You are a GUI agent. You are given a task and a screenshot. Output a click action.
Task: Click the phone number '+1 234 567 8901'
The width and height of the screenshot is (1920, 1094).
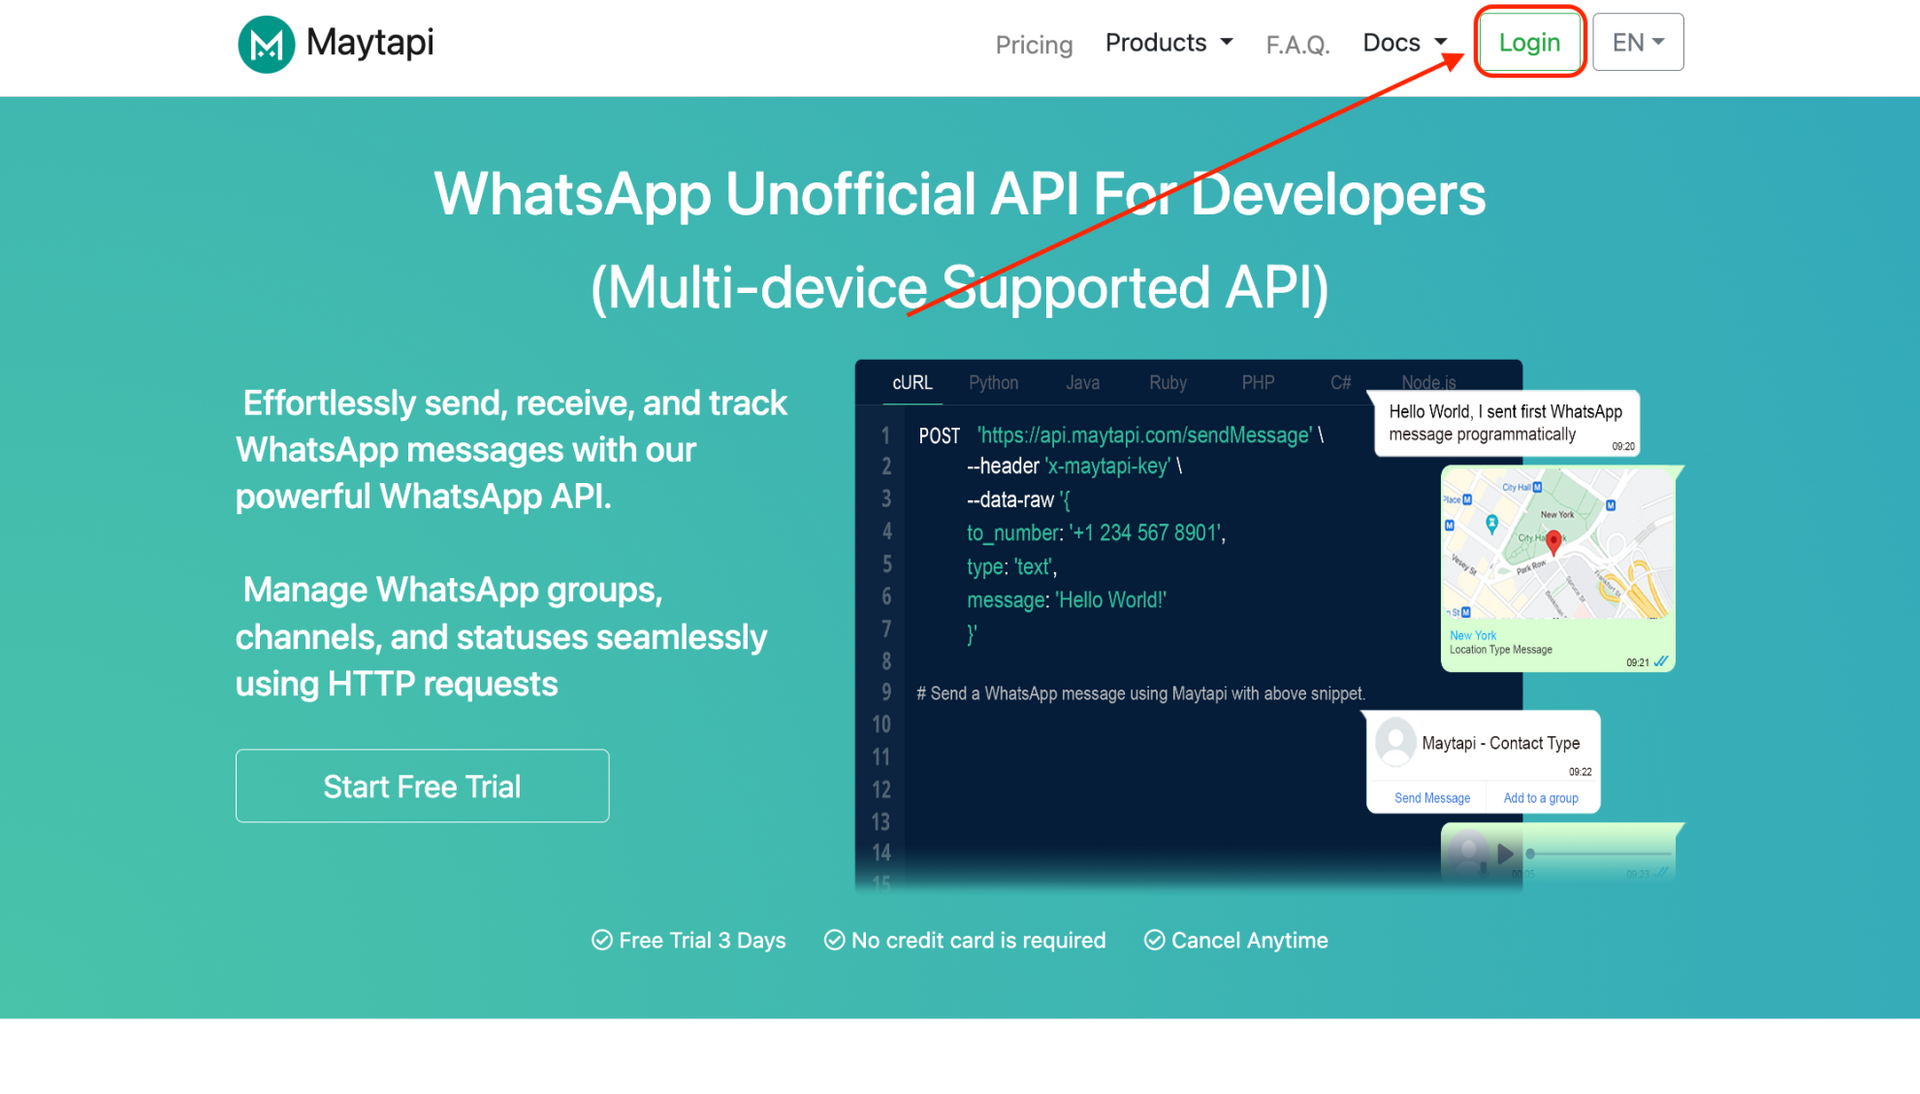point(1145,533)
